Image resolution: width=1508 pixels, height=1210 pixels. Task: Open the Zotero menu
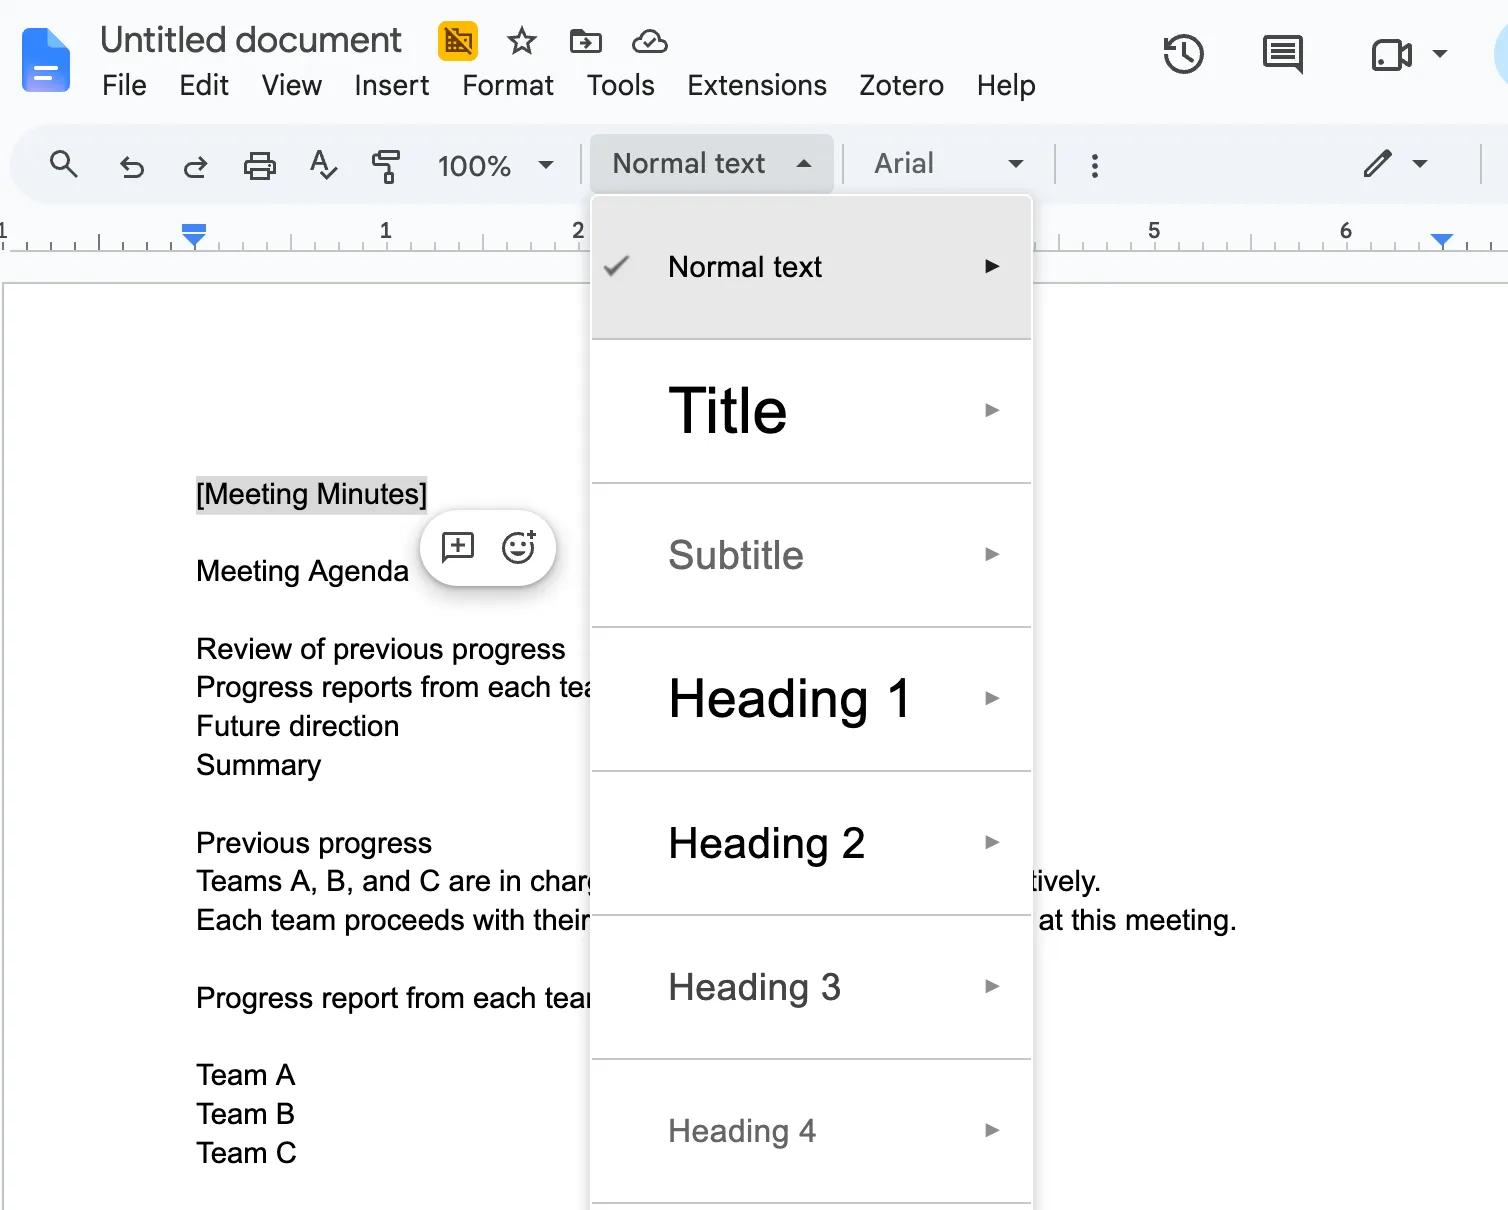pyautogui.click(x=902, y=86)
